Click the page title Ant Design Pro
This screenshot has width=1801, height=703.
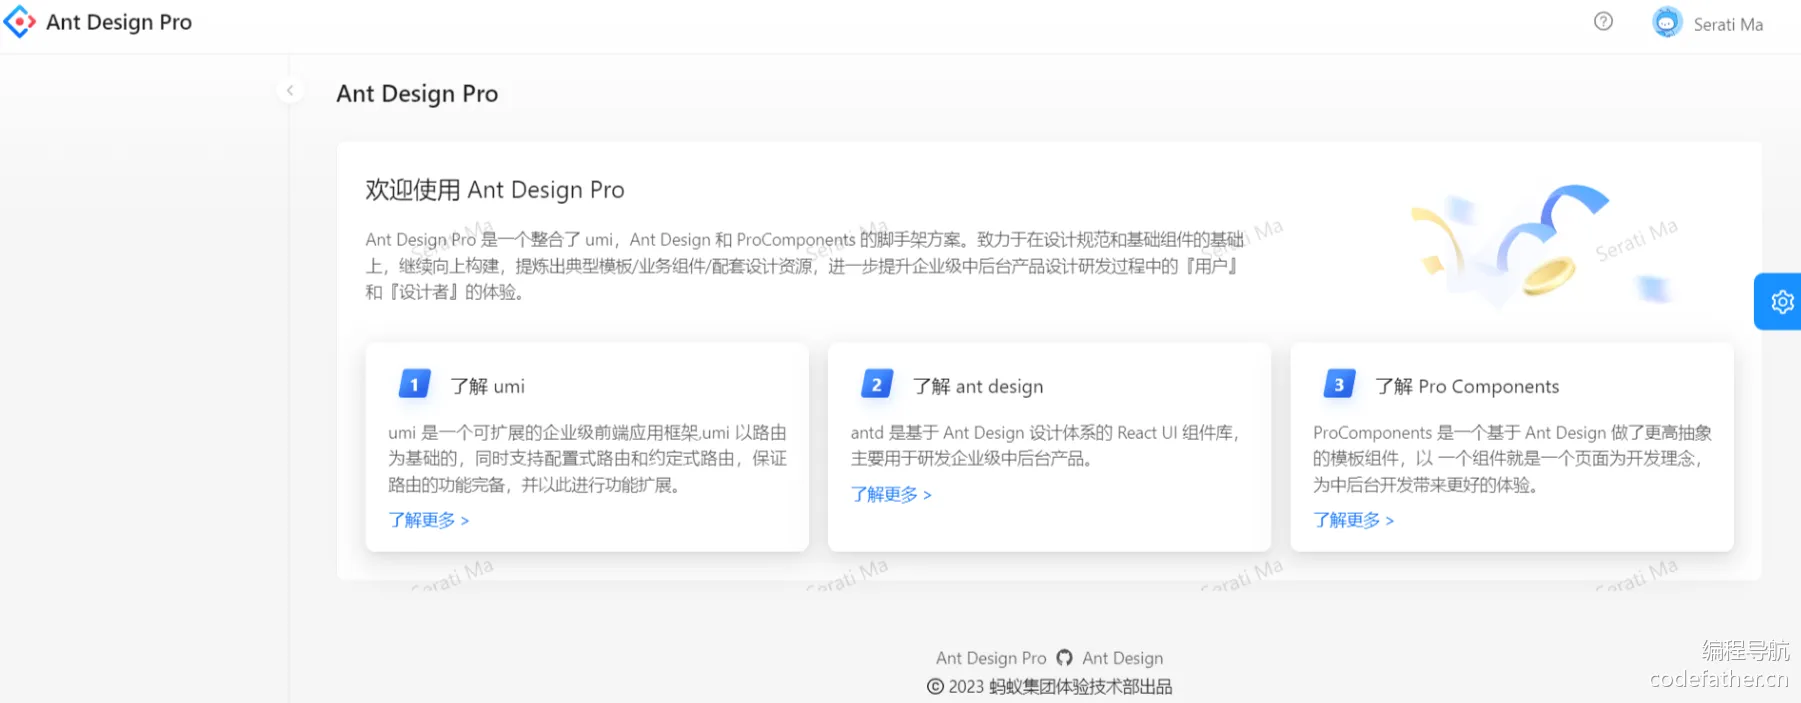pos(417,94)
